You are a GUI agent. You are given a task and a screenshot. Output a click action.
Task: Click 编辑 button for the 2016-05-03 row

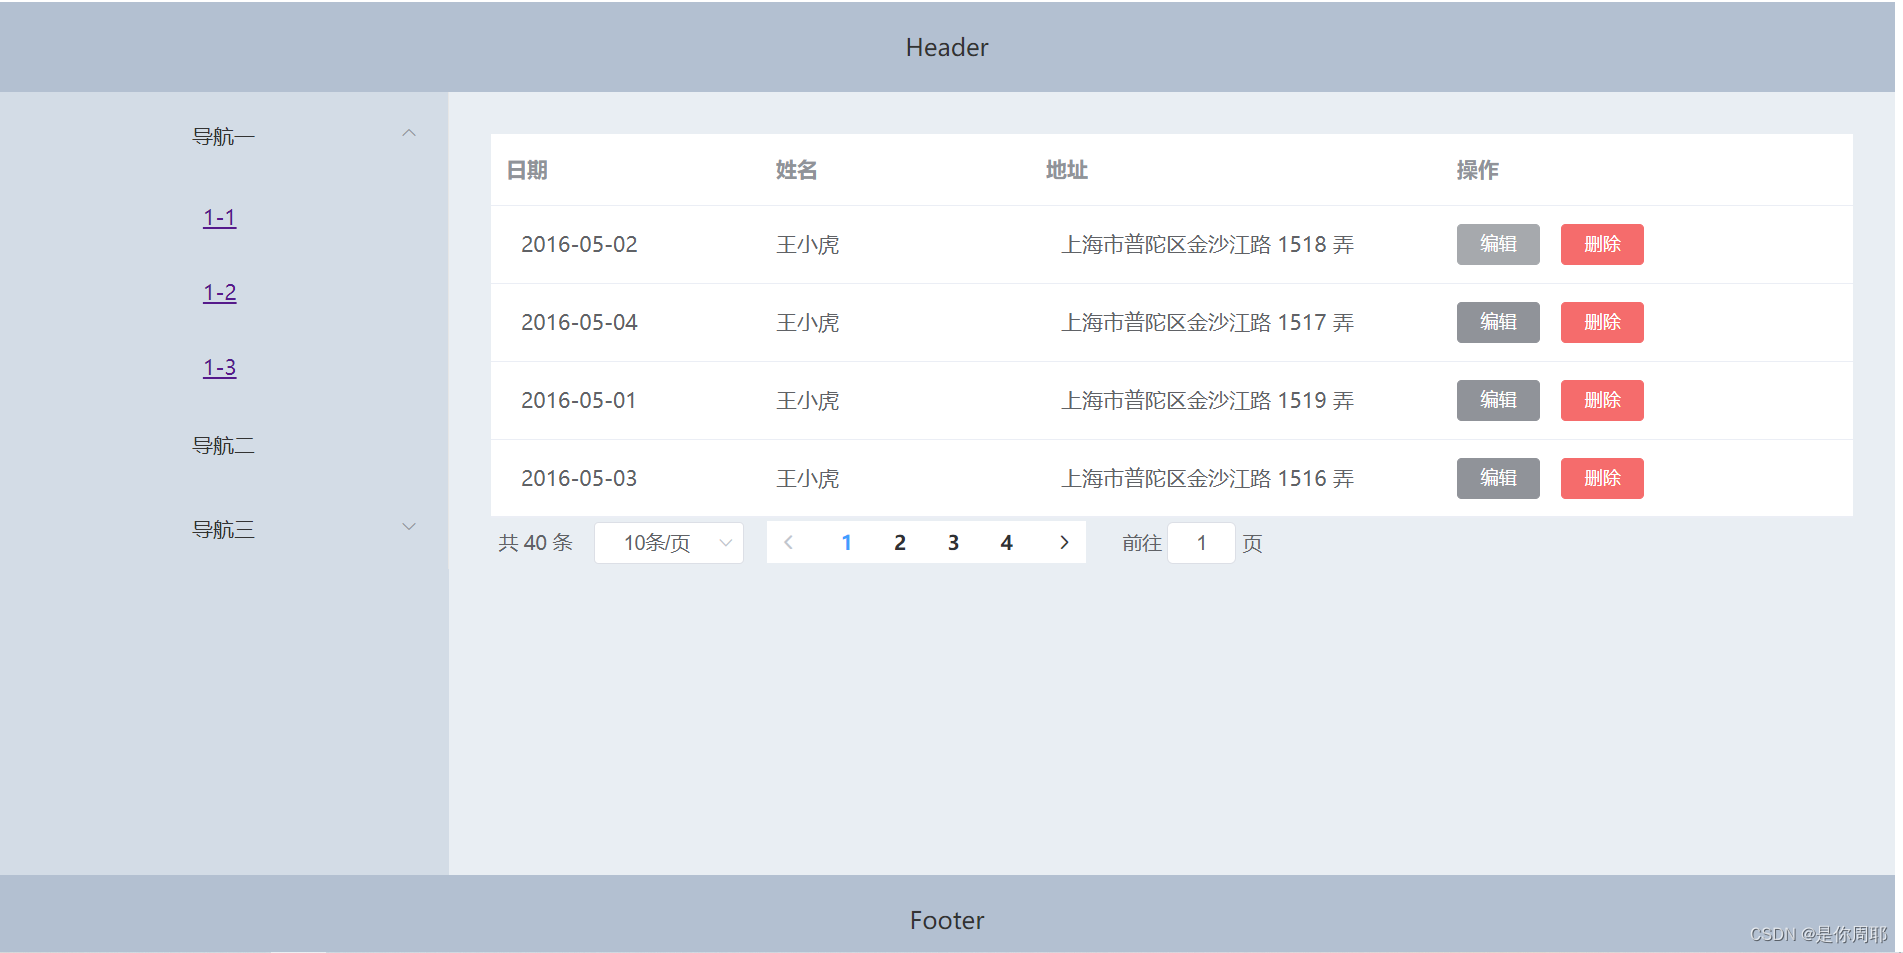pos(1497,478)
